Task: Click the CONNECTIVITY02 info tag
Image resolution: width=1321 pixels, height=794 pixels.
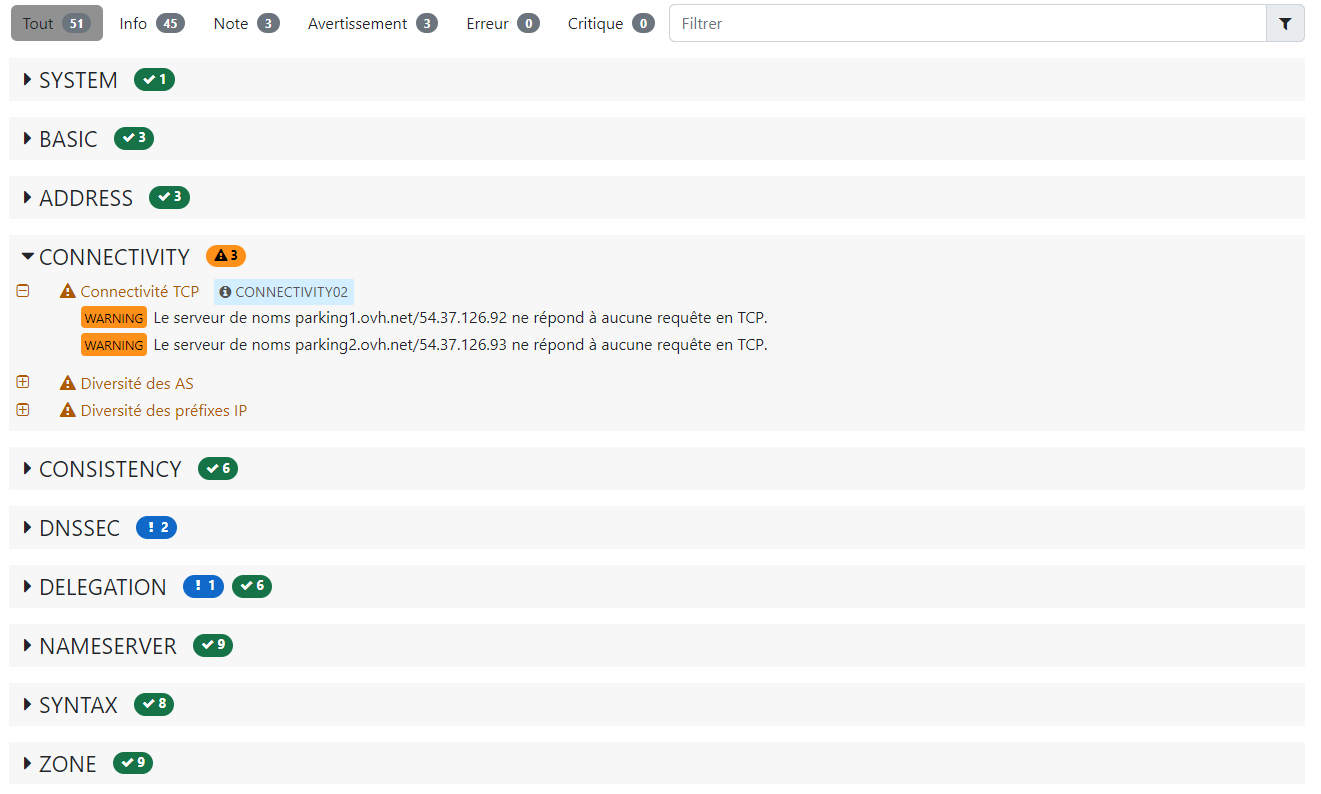Action: click(284, 292)
